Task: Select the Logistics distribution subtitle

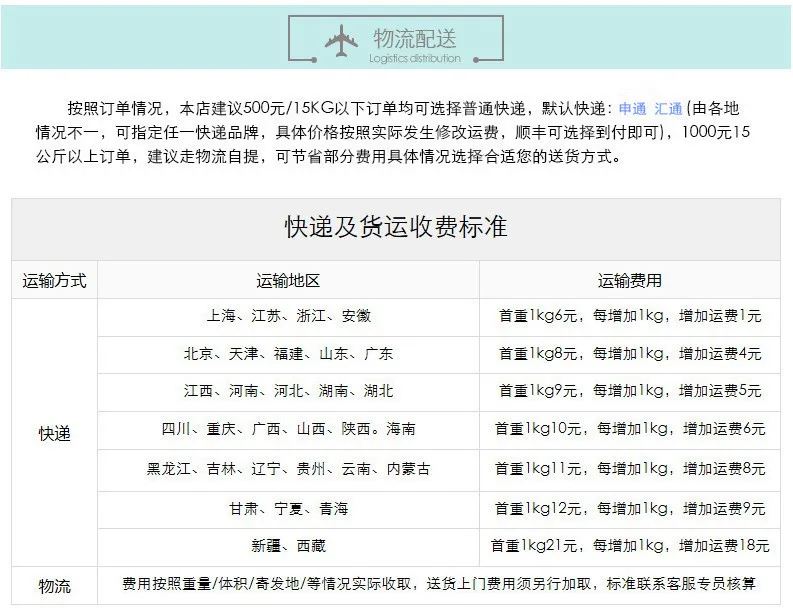Action: [x=415, y=58]
